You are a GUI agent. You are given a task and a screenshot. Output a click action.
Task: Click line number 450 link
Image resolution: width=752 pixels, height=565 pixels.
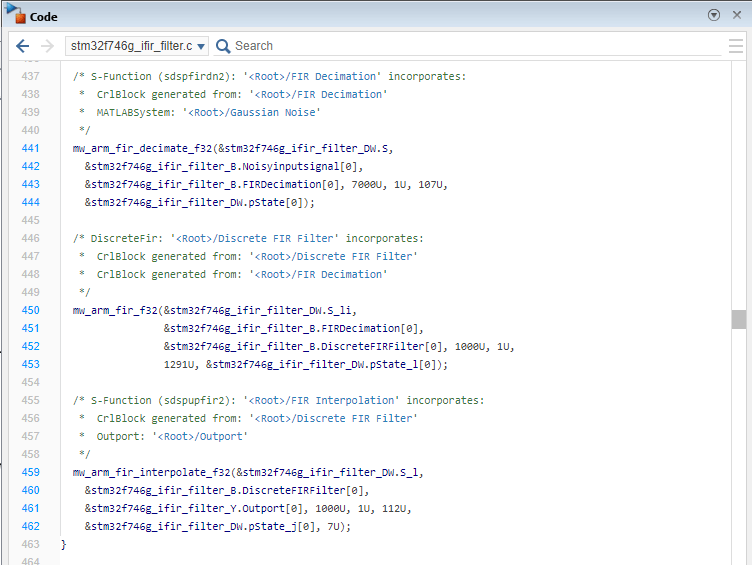(30, 310)
